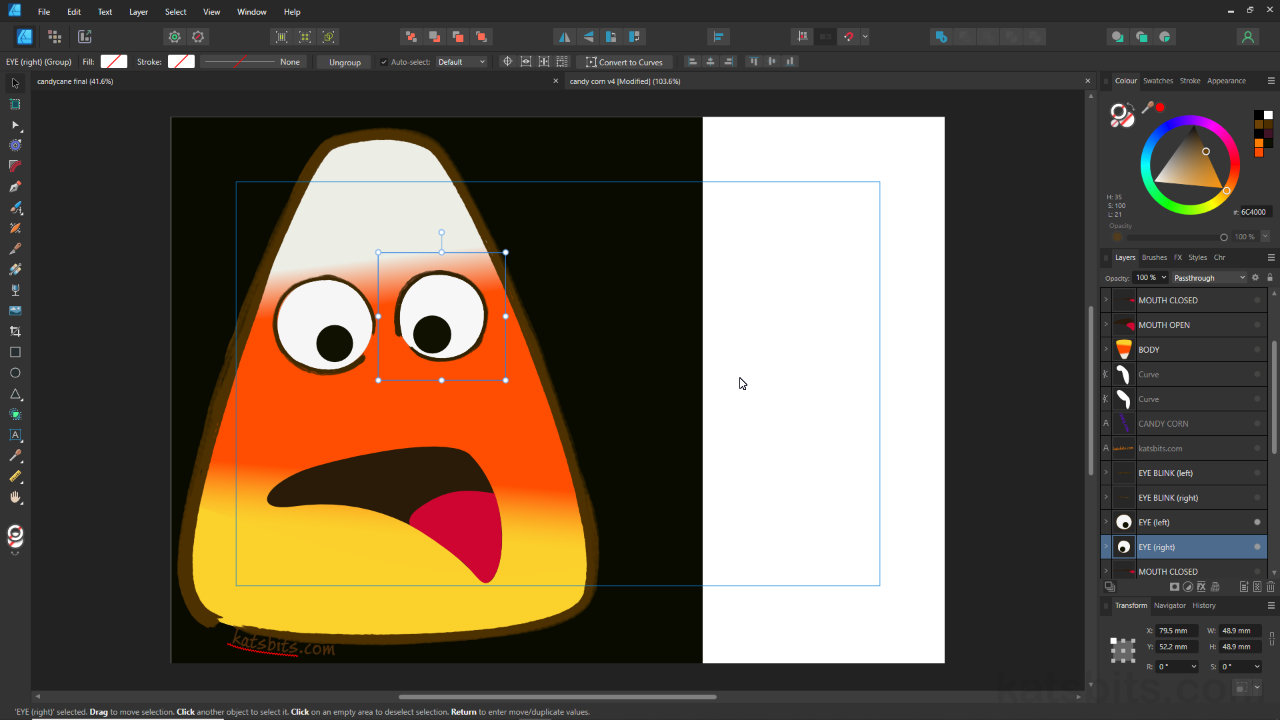Toggle visibility of EYE (right) layer
This screenshot has height=720, width=1280.
click(1257, 547)
